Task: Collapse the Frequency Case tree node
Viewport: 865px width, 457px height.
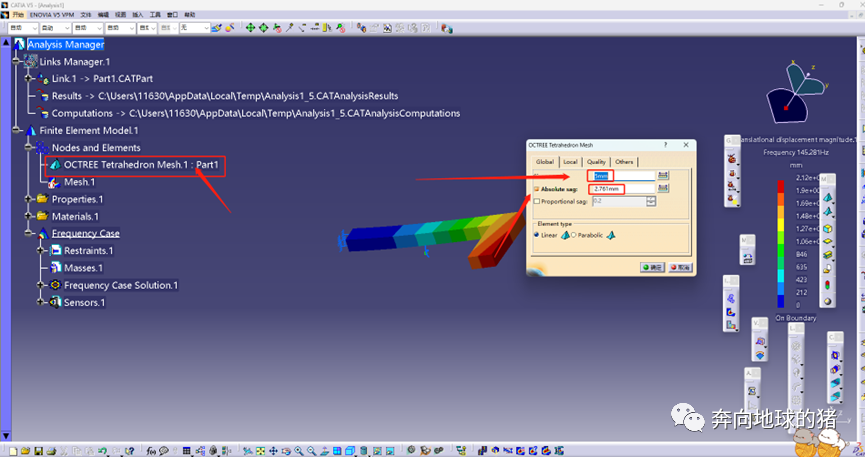Action: (29, 233)
